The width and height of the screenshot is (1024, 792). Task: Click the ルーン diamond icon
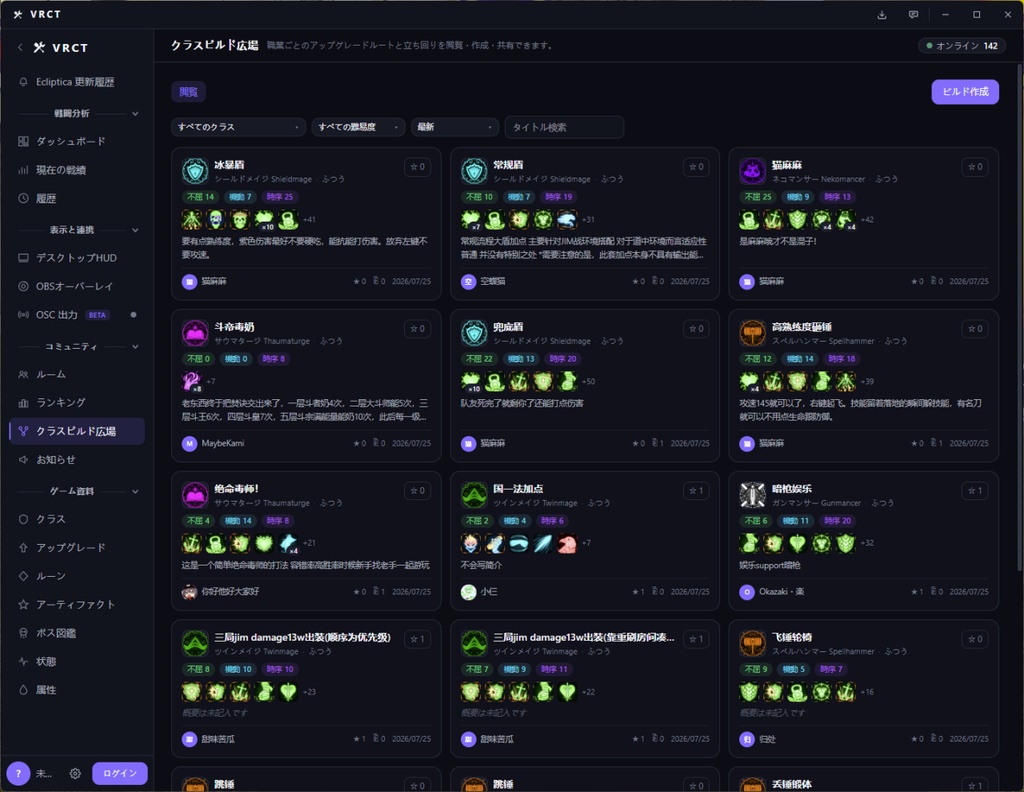coord(24,576)
